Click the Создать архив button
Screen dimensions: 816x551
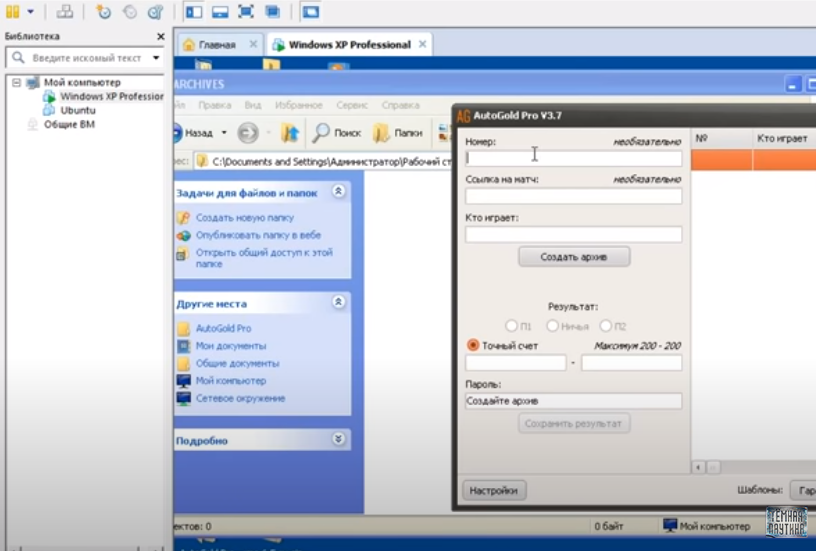click(x=574, y=257)
